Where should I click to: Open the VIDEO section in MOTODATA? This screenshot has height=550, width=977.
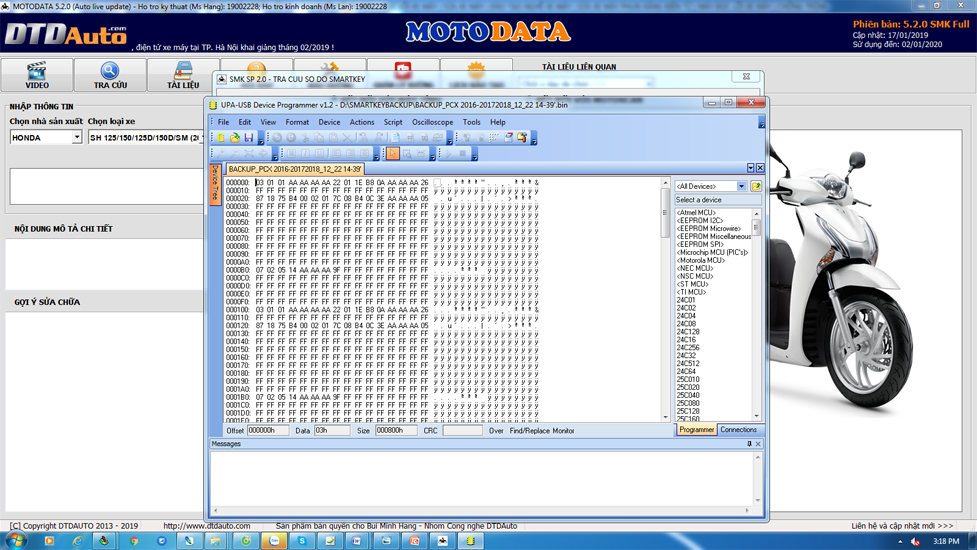tap(37, 75)
